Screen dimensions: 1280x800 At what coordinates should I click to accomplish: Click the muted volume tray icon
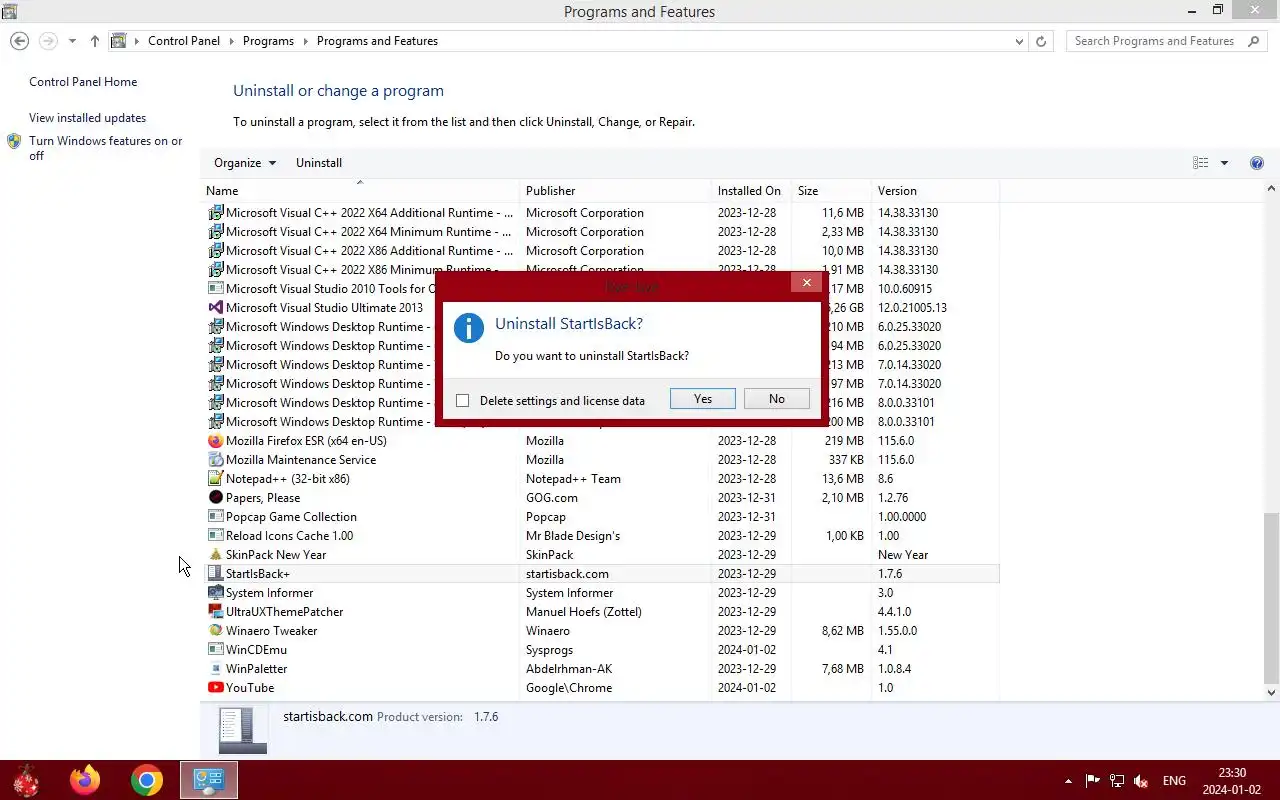(x=1141, y=781)
